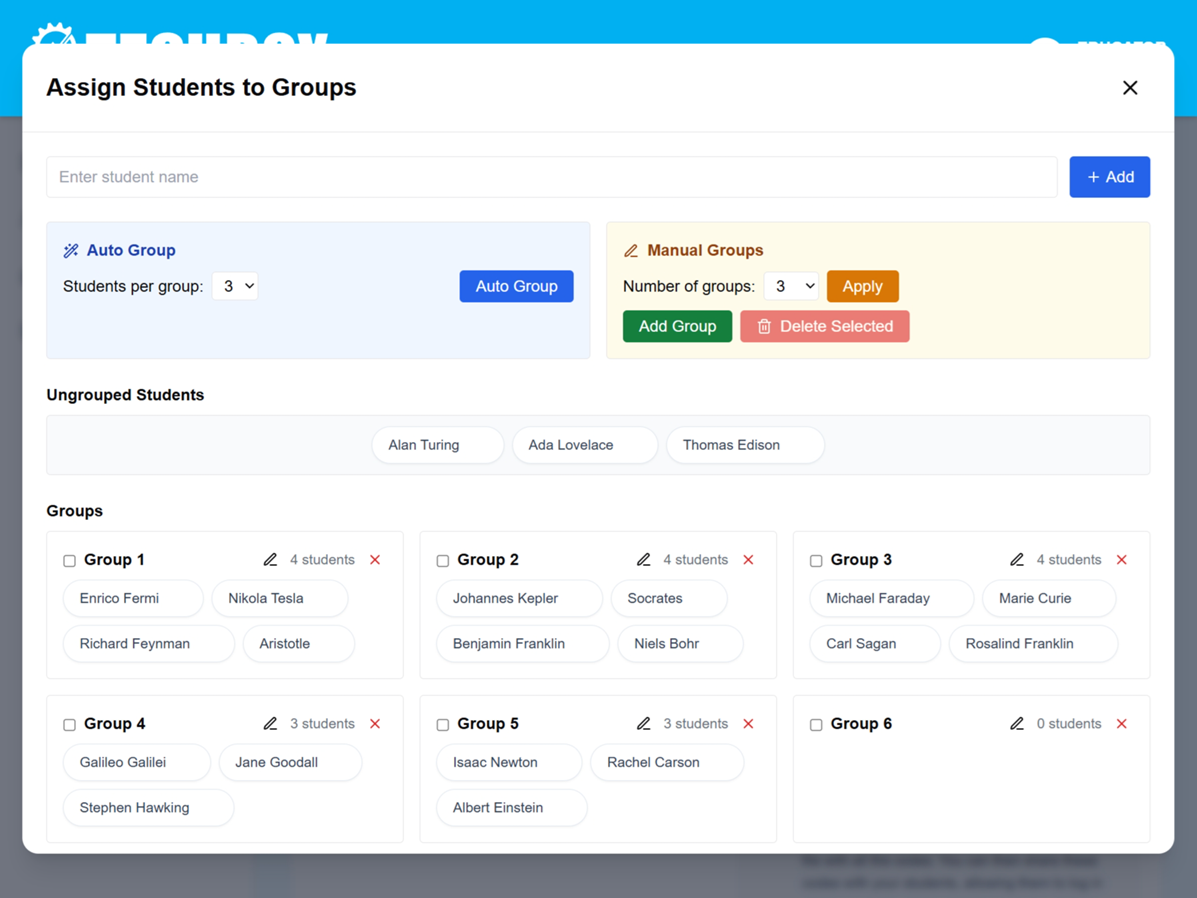Open the Students per group dropdown
Viewport: 1197px width, 898px height.
pyautogui.click(x=235, y=286)
